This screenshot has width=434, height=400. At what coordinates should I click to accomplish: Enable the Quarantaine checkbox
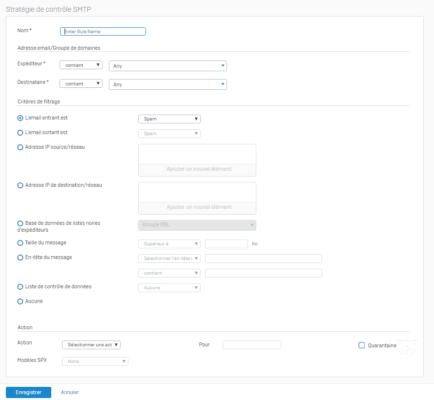click(x=362, y=345)
